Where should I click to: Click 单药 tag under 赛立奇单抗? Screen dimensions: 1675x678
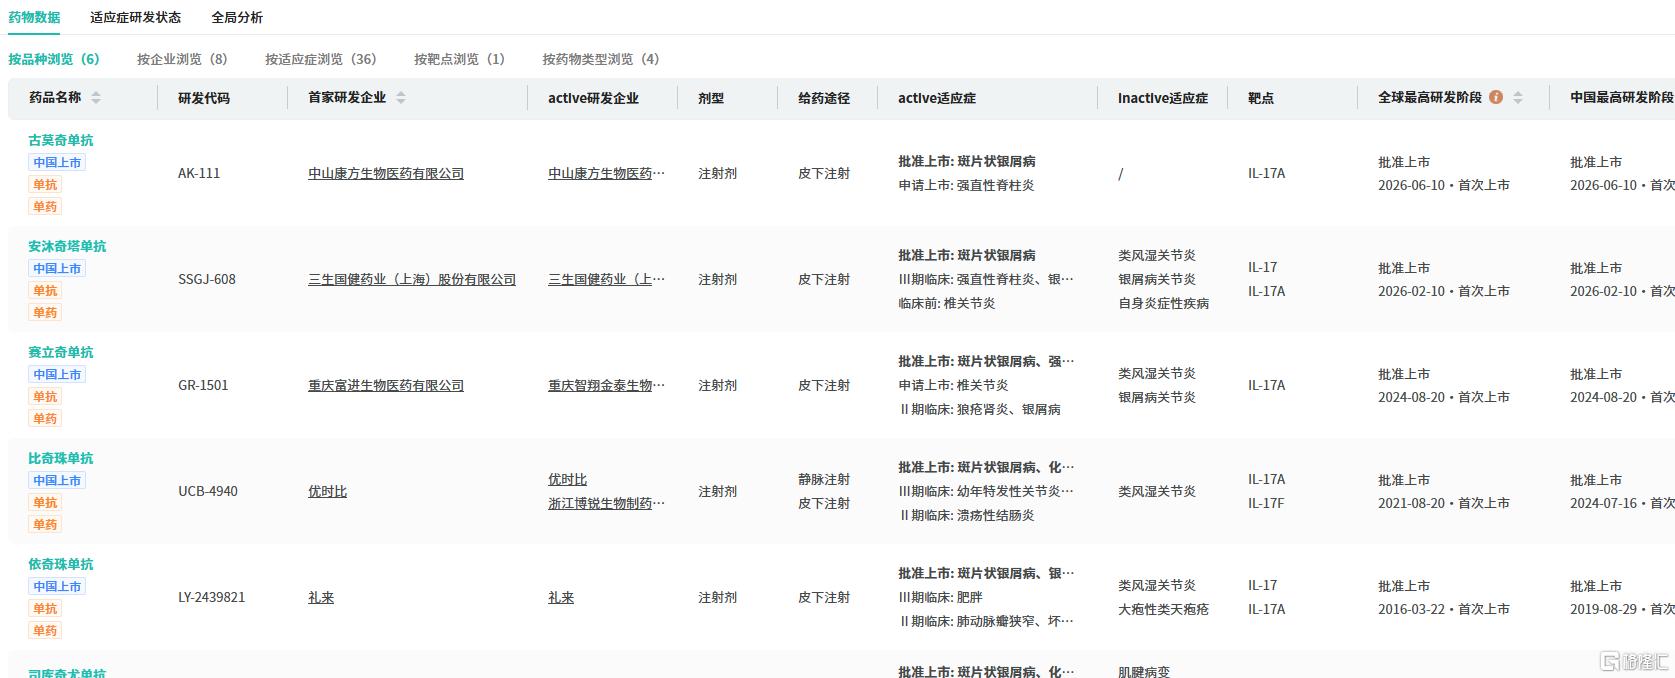point(45,419)
